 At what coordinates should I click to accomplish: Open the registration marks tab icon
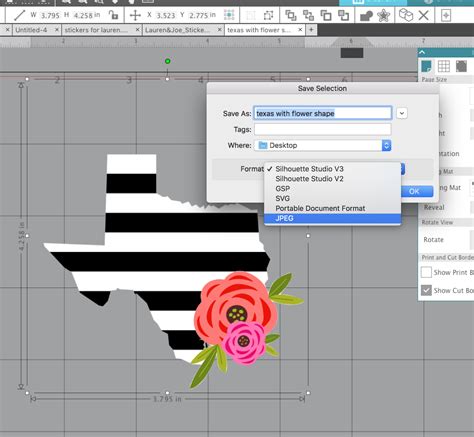[461, 66]
